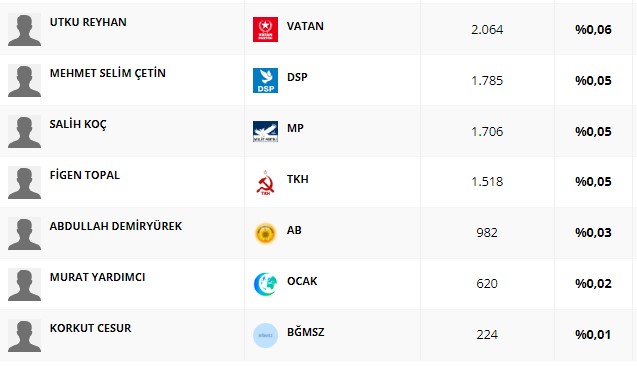The image size is (637, 366).
Task: Click the DSP white dove logo
Action: coord(265,80)
